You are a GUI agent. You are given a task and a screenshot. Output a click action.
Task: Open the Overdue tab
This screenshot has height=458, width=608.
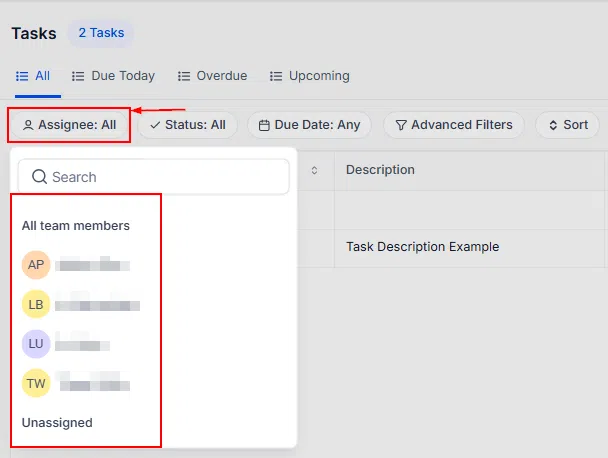(x=212, y=76)
